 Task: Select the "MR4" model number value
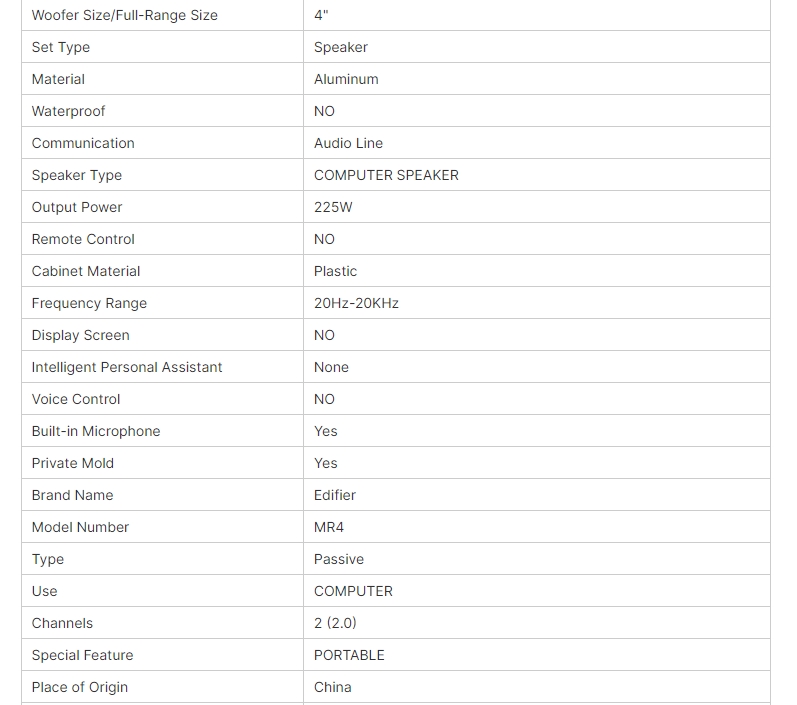(329, 527)
